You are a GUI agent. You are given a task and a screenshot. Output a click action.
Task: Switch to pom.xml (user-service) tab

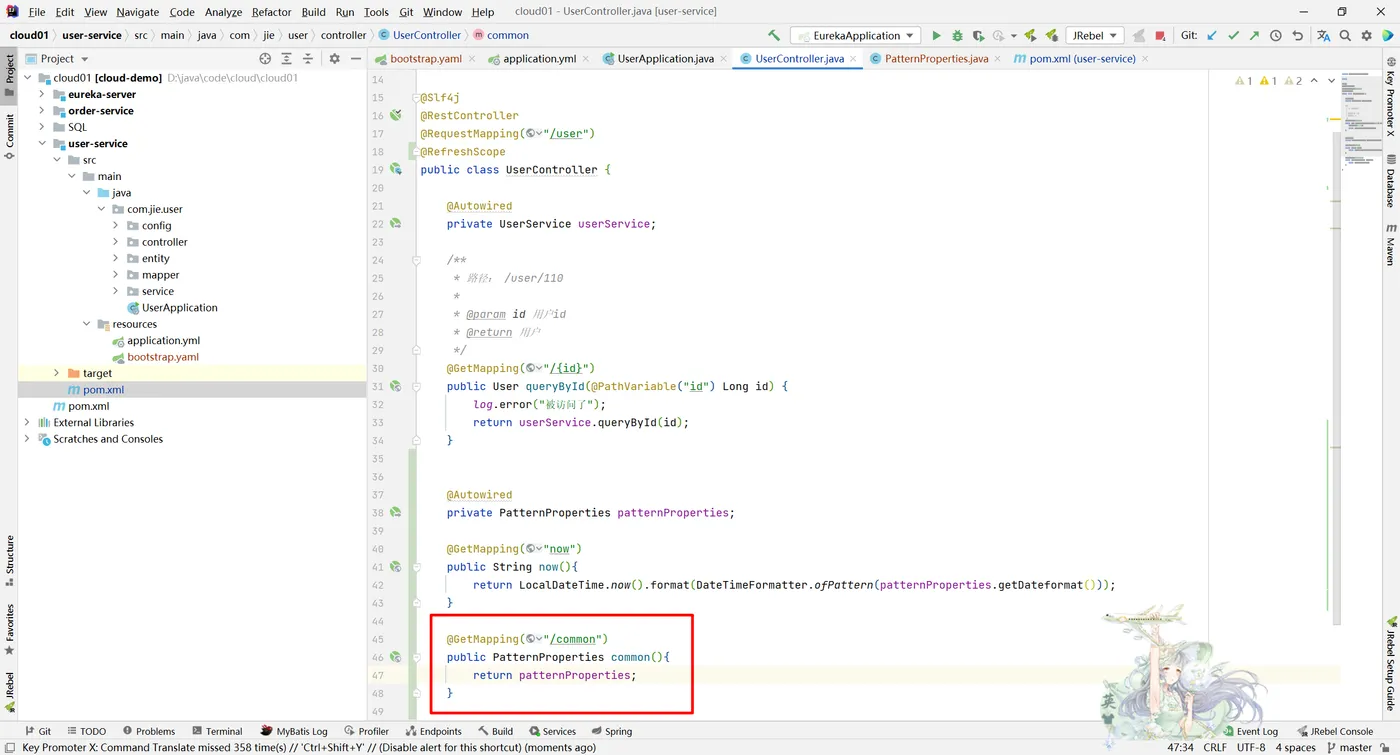[1081, 59]
